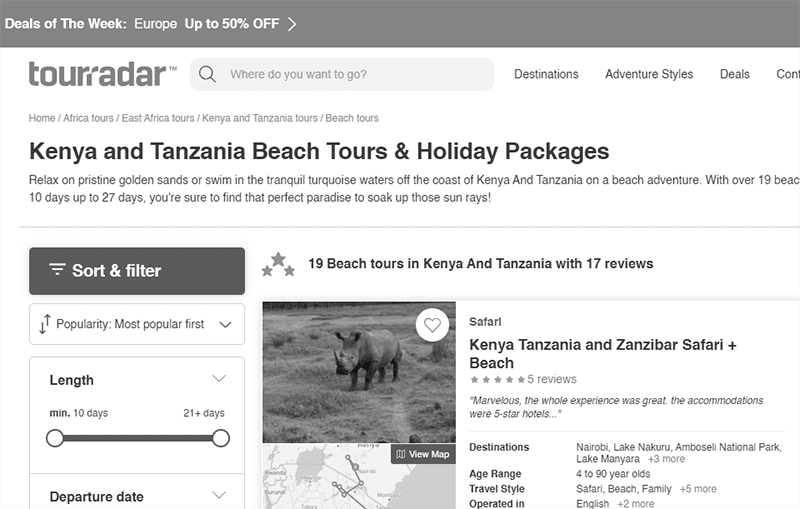Image resolution: width=800 pixels, height=509 pixels.
Task: Click the three-star reviews icon
Action: point(278,264)
